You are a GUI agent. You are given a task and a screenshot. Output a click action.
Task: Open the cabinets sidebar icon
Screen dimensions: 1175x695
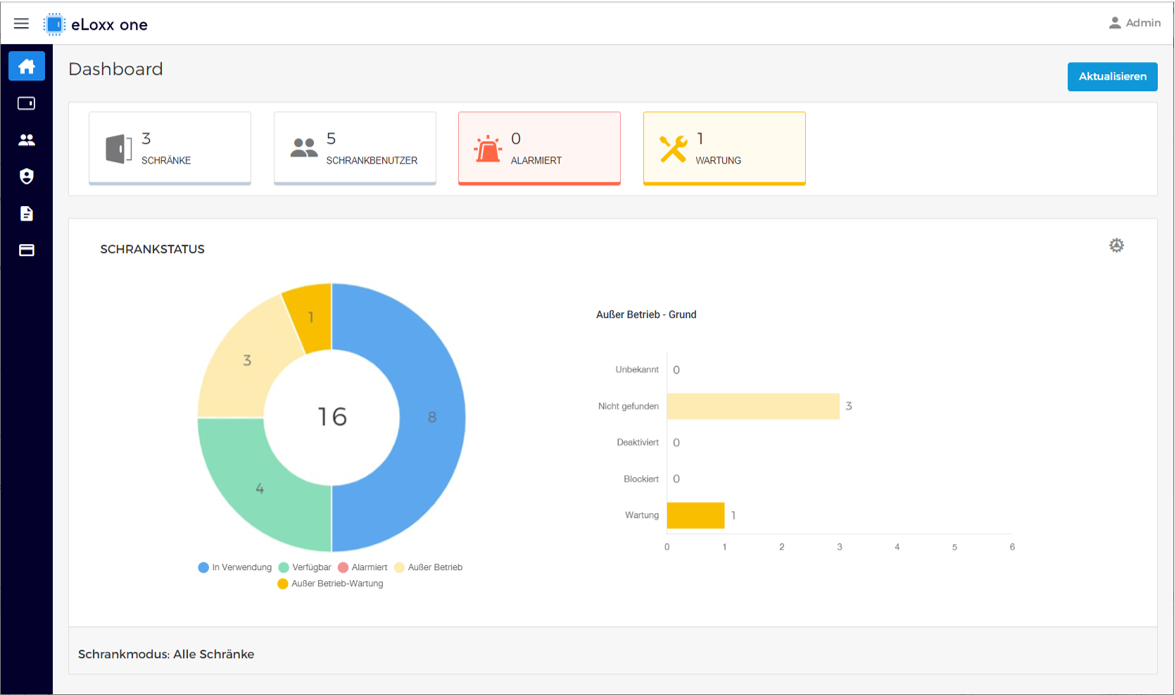click(x=26, y=103)
